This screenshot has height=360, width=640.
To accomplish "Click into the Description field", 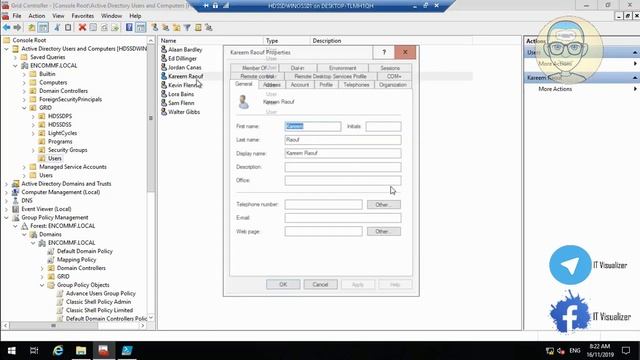I will [x=343, y=167].
